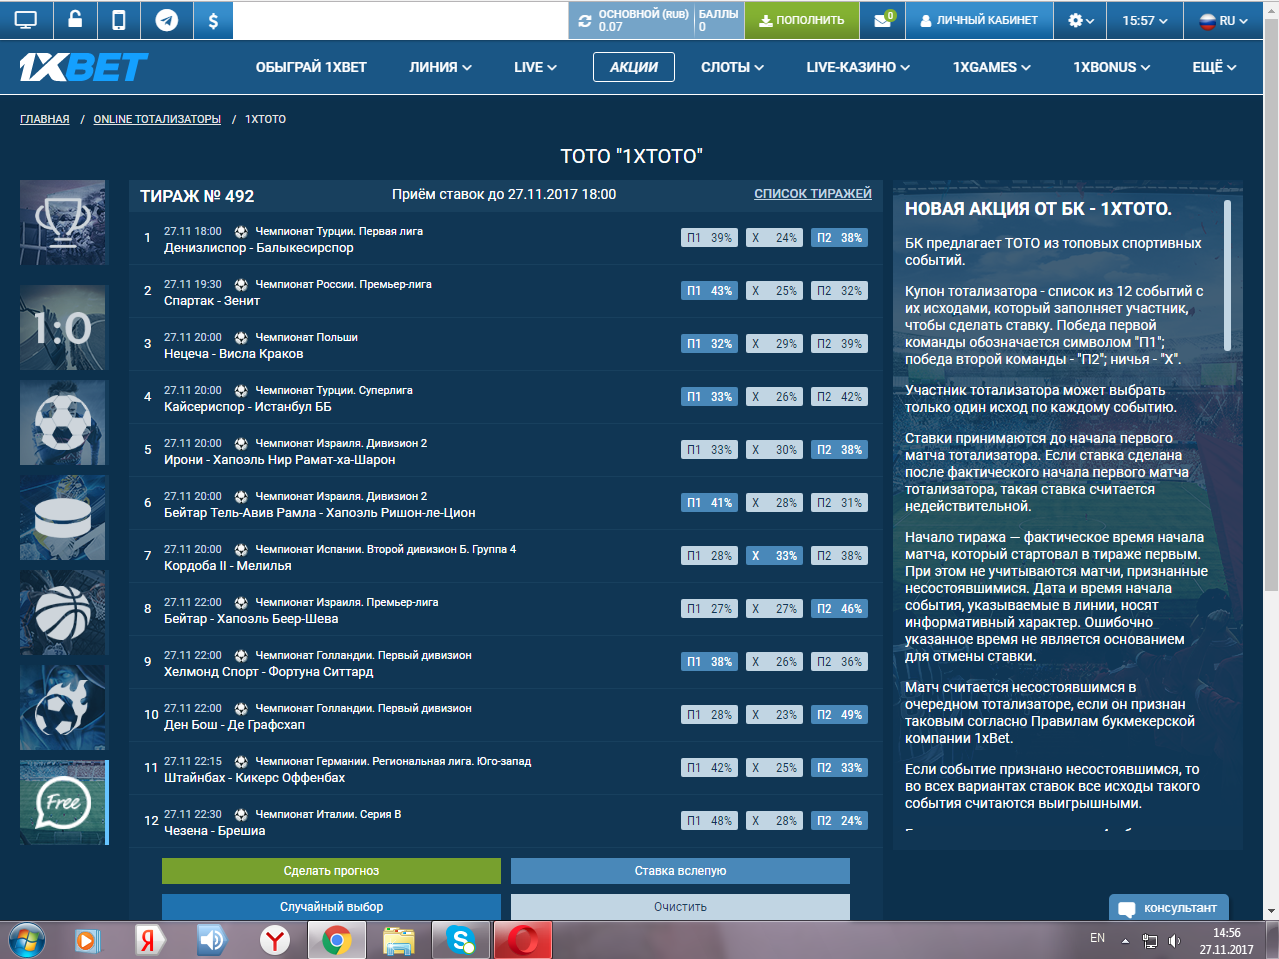Click match row Штайнбах - Кикерс Оффенбах
Viewport: 1279px width, 959px height.
tap(506, 768)
